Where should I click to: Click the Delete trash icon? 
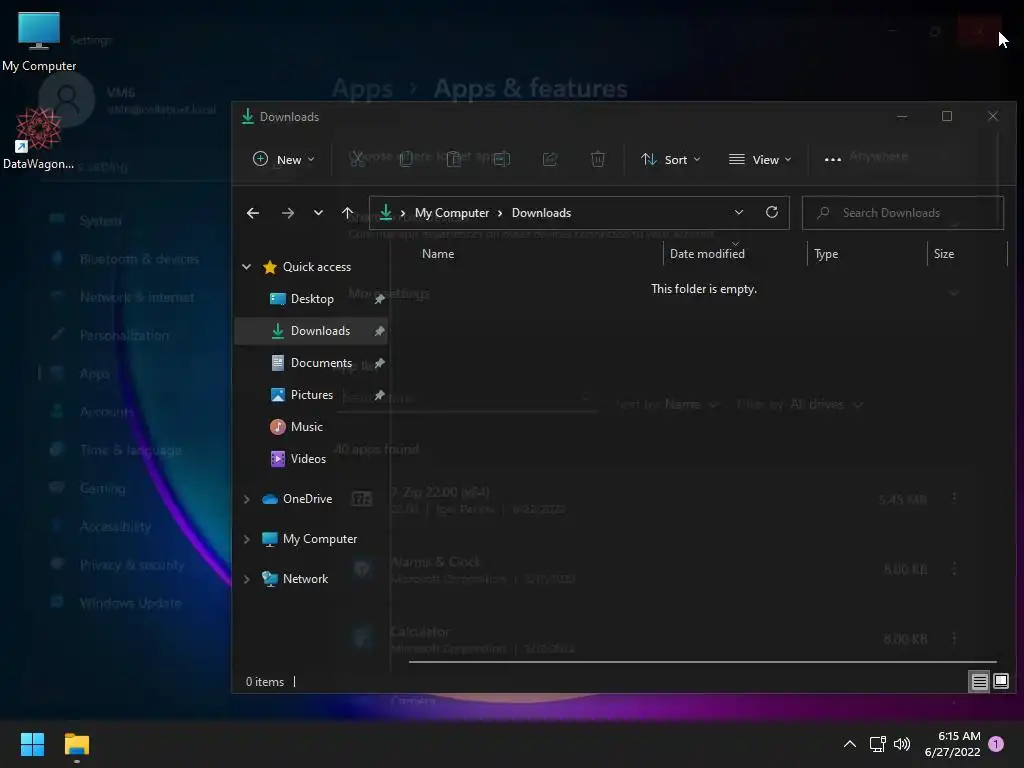(598, 159)
